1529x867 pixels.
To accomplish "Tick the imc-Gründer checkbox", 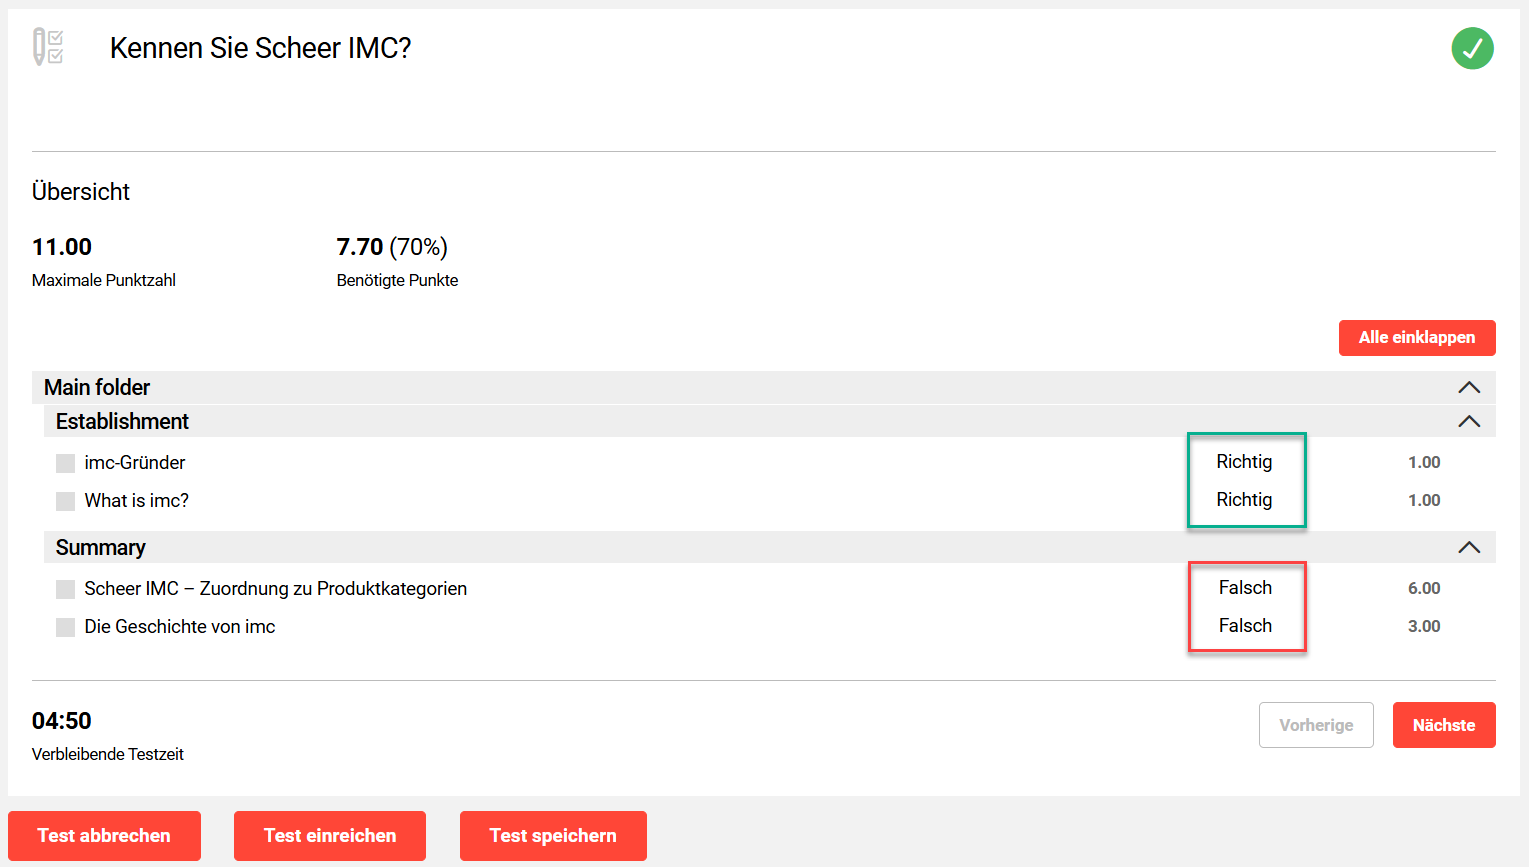I will pyautogui.click(x=66, y=463).
